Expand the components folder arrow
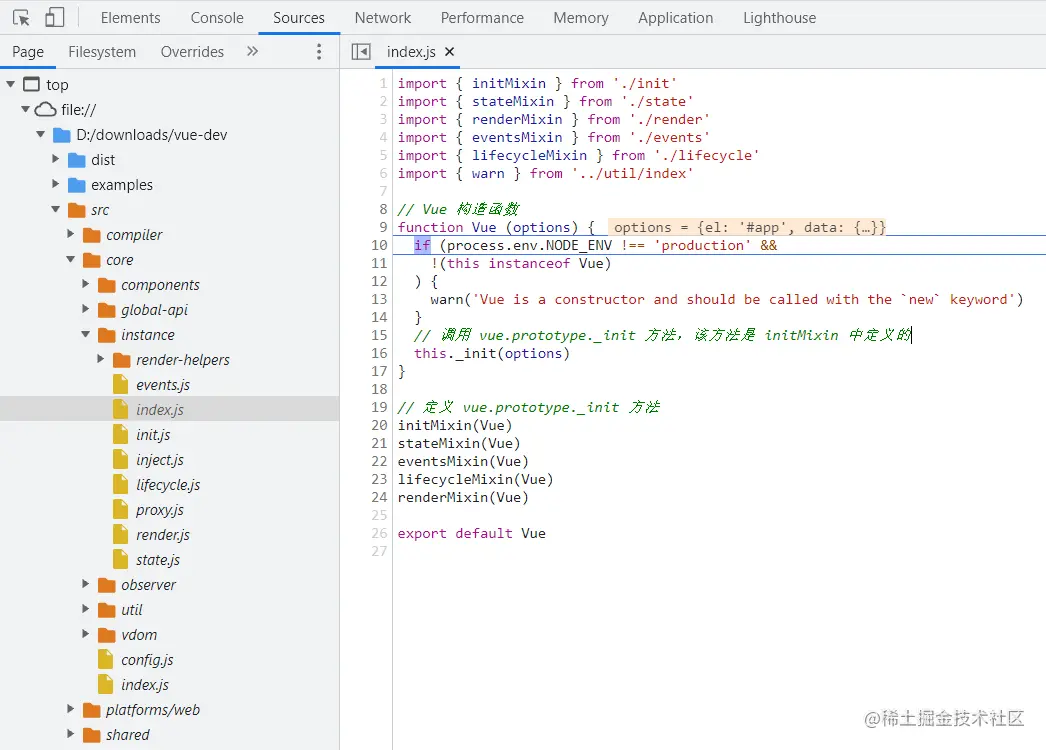 [x=85, y=284]
